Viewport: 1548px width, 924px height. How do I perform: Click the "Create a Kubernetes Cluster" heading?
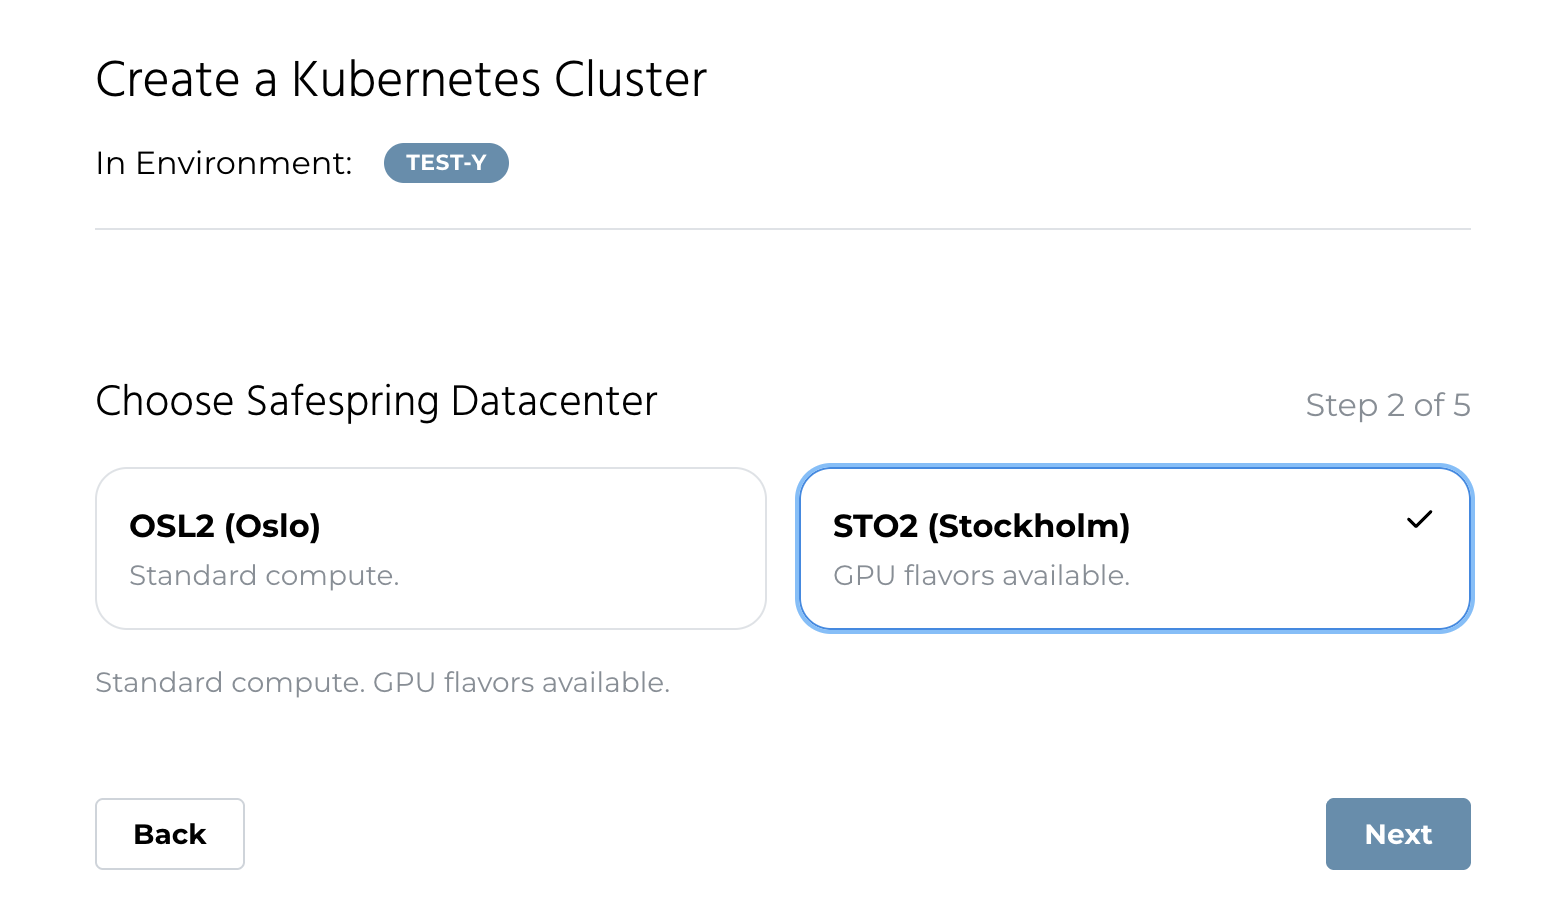click(x=401, y=80)
